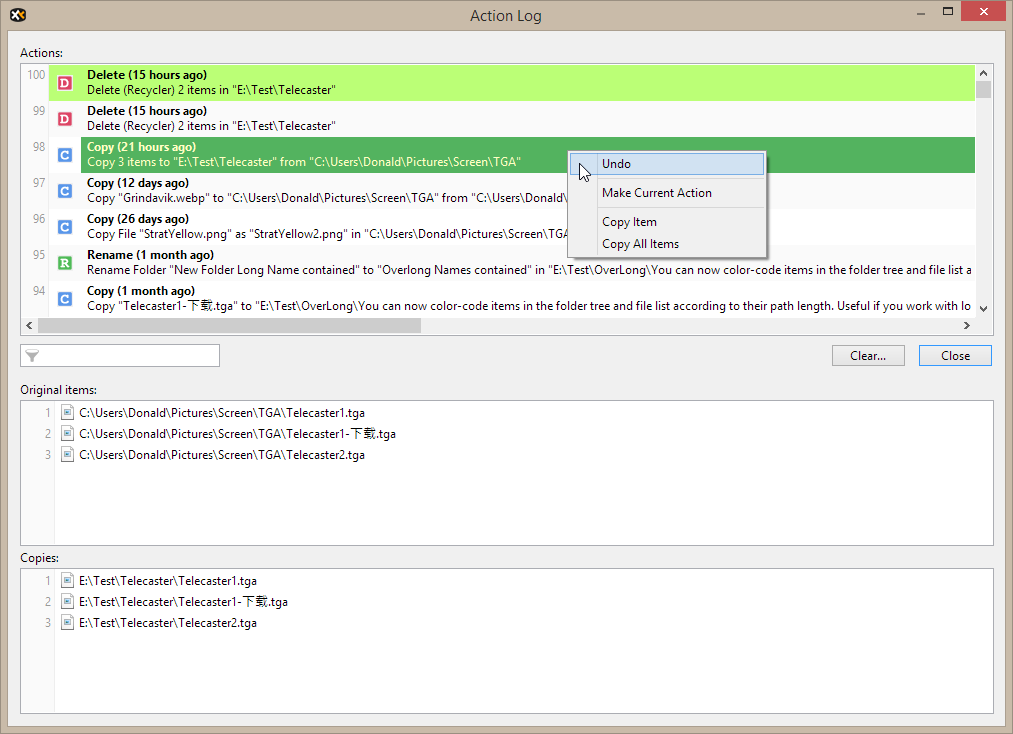Click the blue Copy icon on action 96
This screenshot has width=1013, height=734.
pos(65,227)
